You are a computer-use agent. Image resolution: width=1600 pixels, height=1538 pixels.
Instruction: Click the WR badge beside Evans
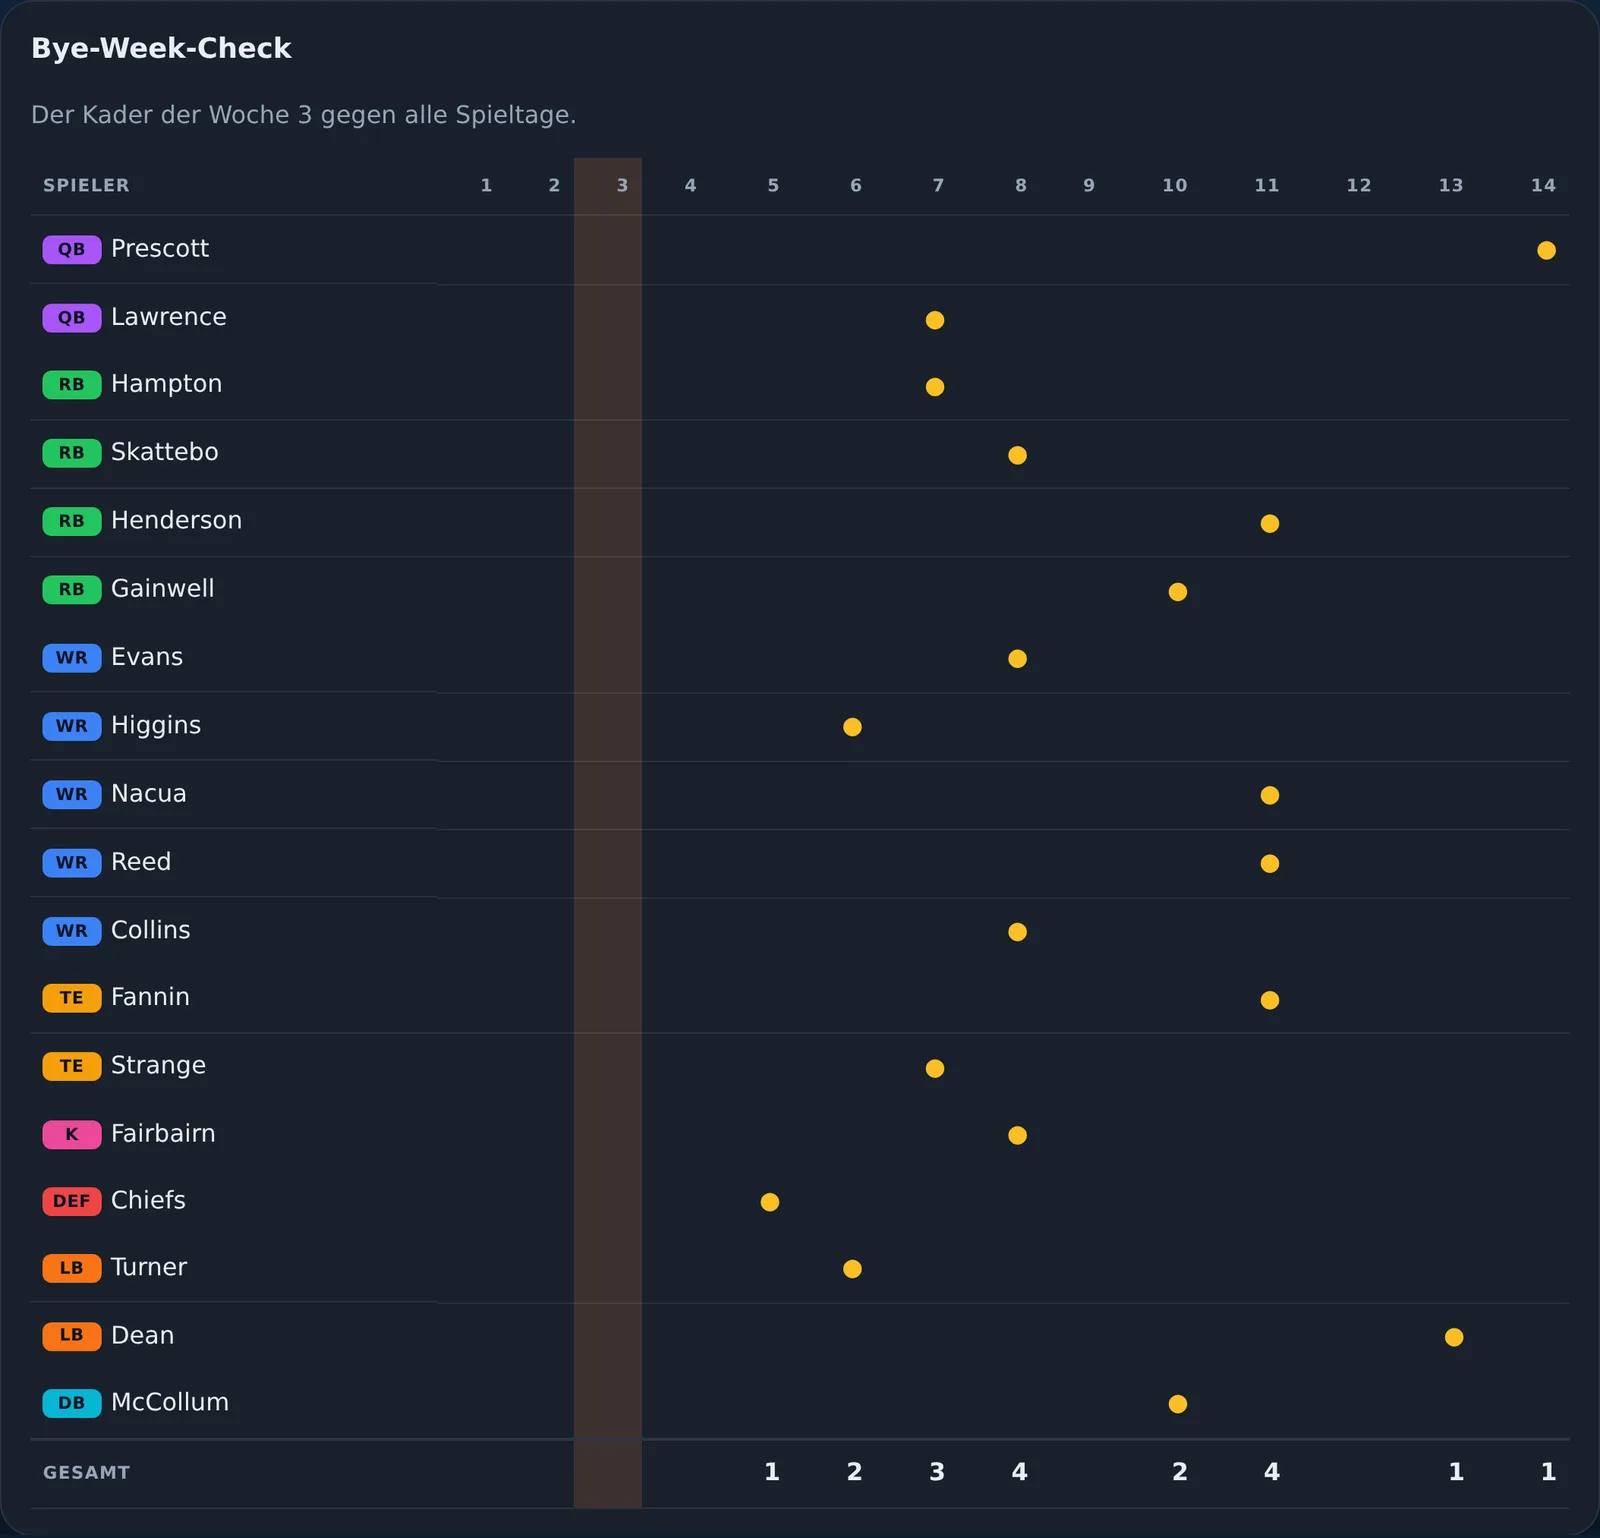pos(72,658)
